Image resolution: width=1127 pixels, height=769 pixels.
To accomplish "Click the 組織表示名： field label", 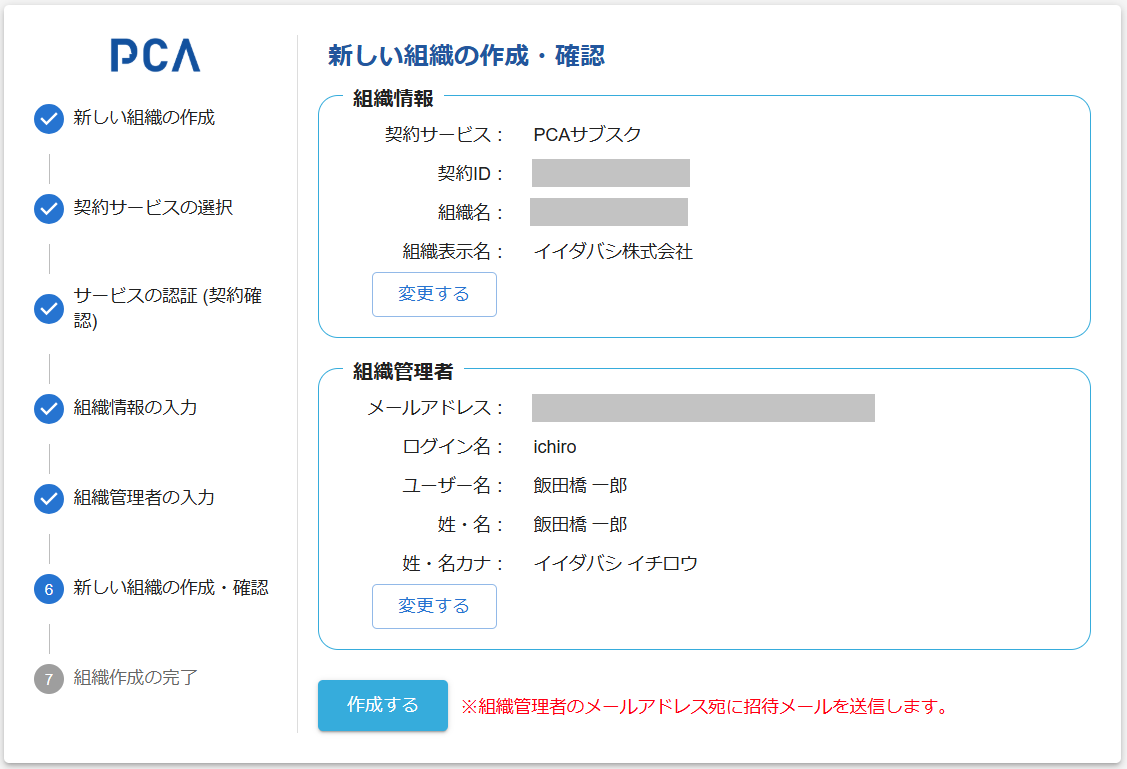I will pyautogui.click(x=454, y=252).
